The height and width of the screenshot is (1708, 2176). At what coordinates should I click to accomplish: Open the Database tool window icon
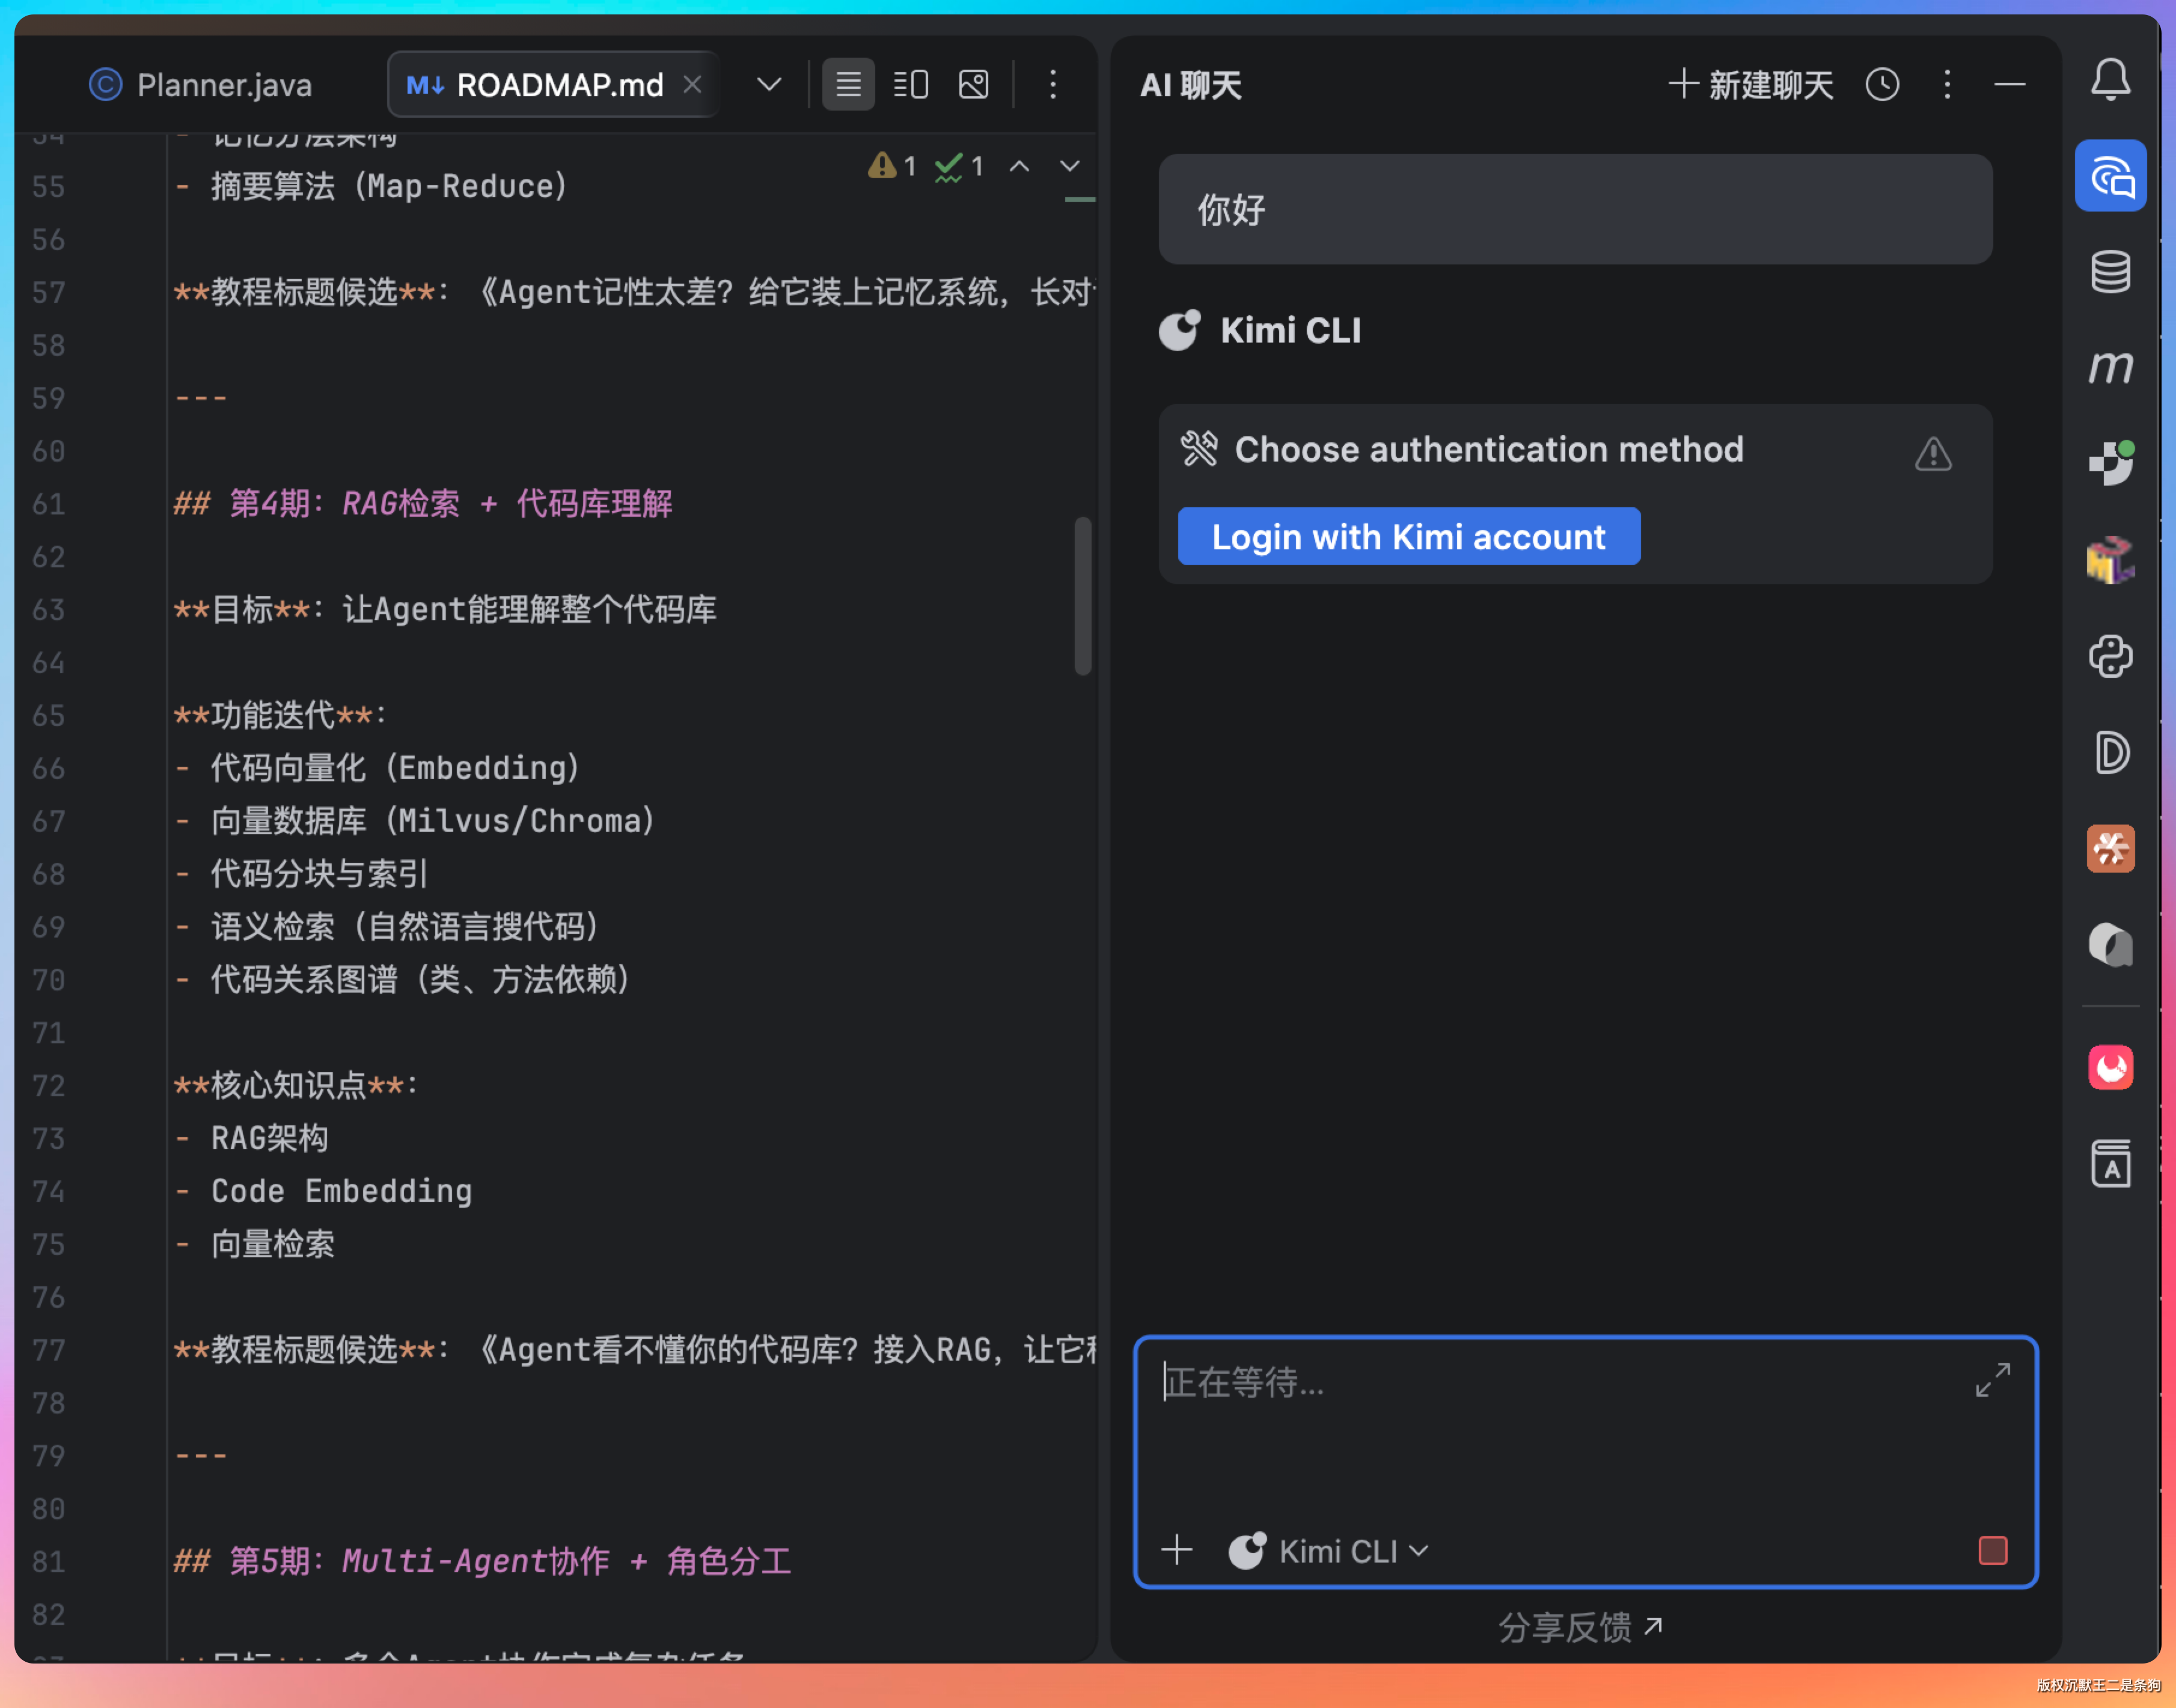click(2110, 272)
